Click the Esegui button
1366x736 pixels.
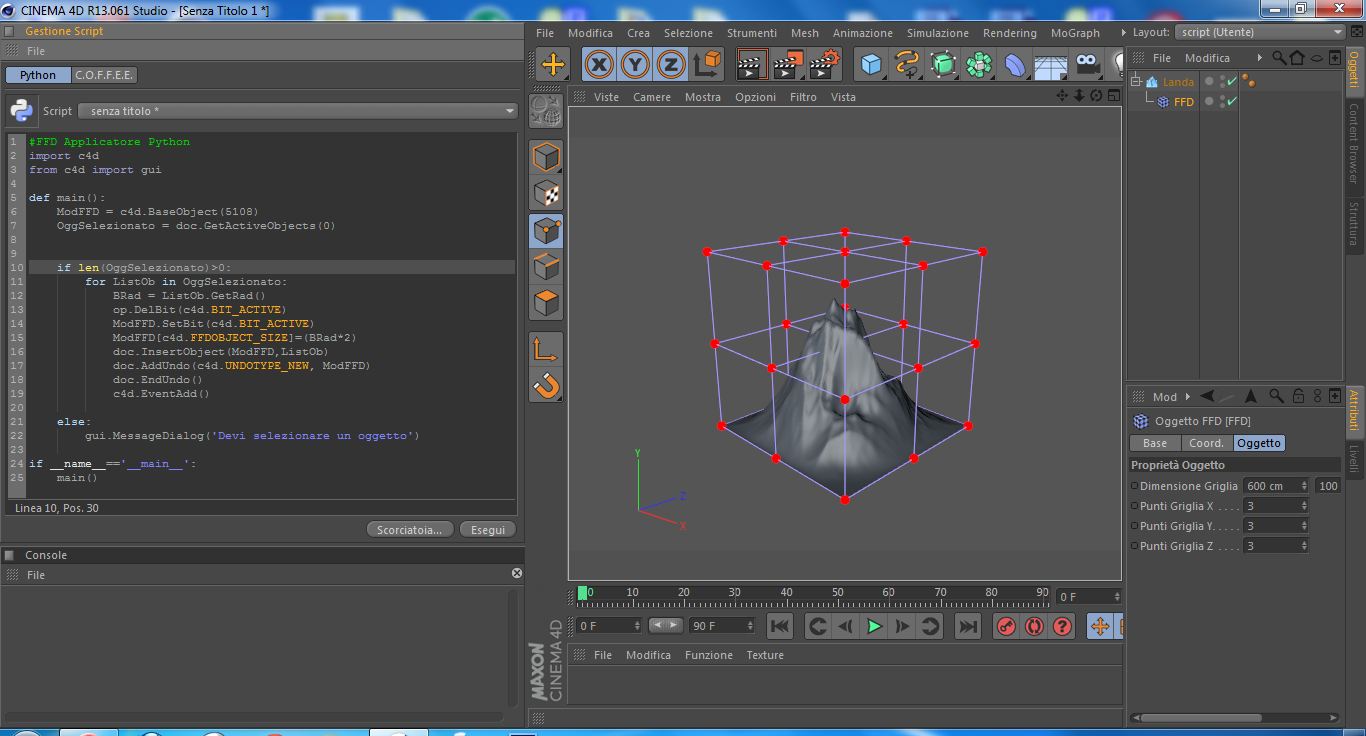coord(488,529)
